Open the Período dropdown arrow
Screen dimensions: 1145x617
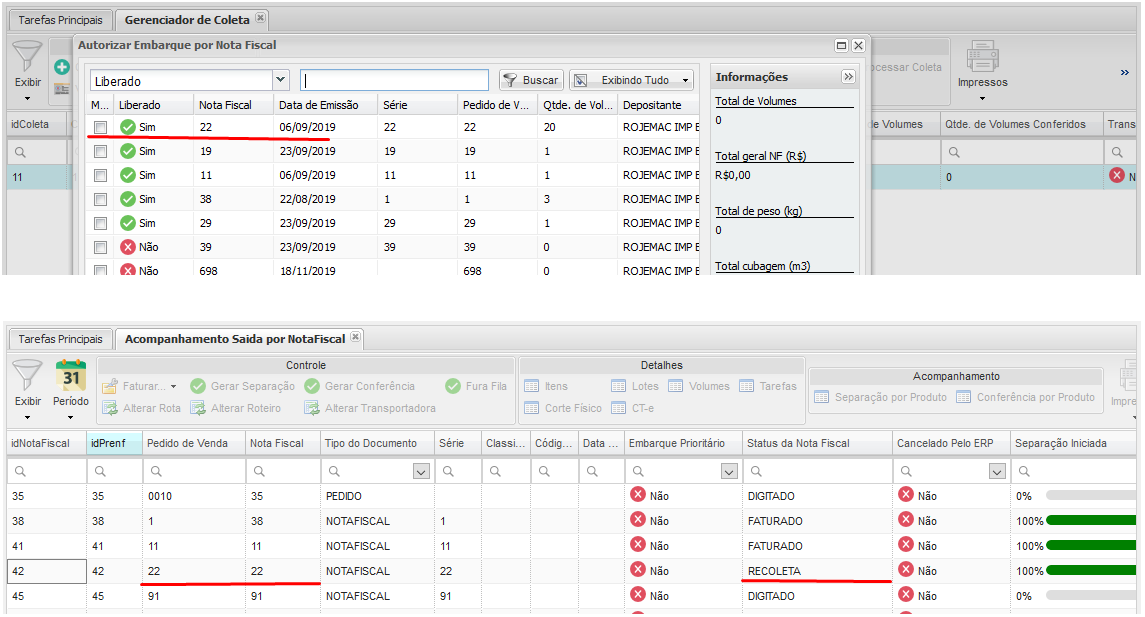point(71,418)
